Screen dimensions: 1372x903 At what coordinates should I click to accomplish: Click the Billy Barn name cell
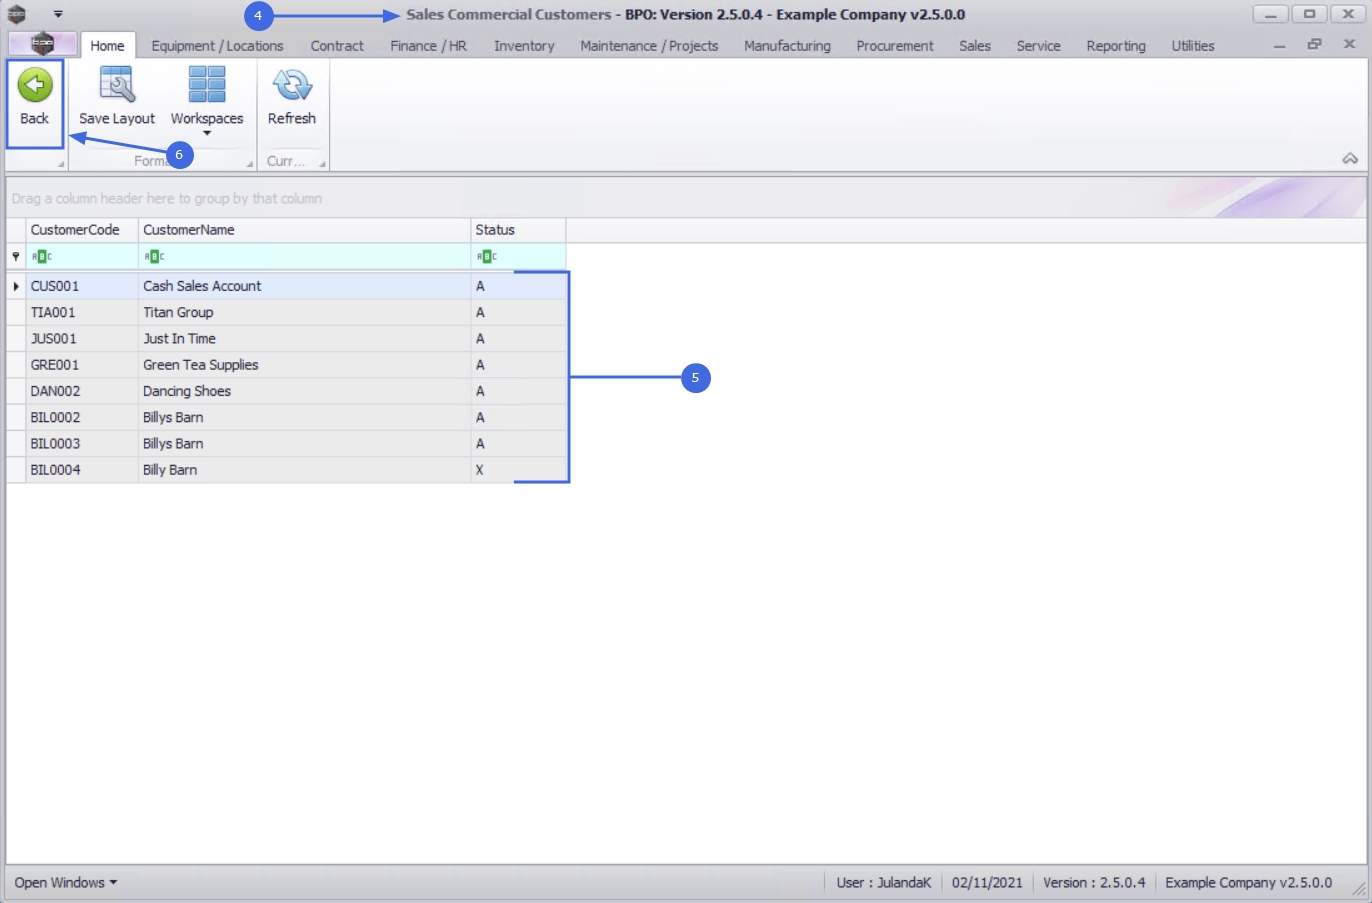coord(304,470)
